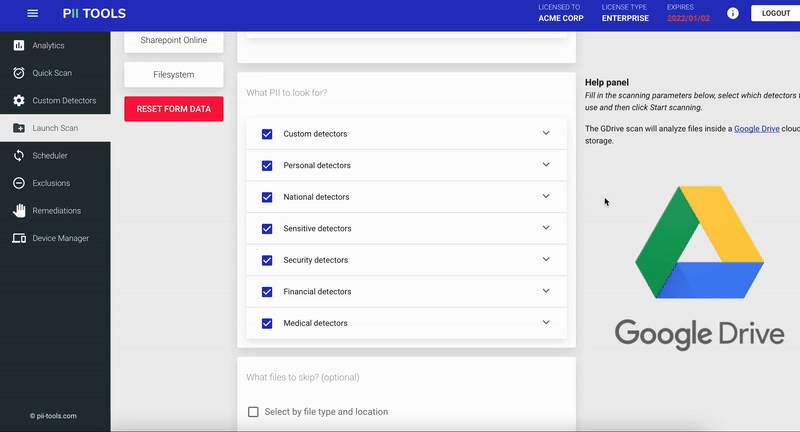This screenshot has width=800, height=432.
Task: Click the Personal detectors label
Action: [317, 165]
